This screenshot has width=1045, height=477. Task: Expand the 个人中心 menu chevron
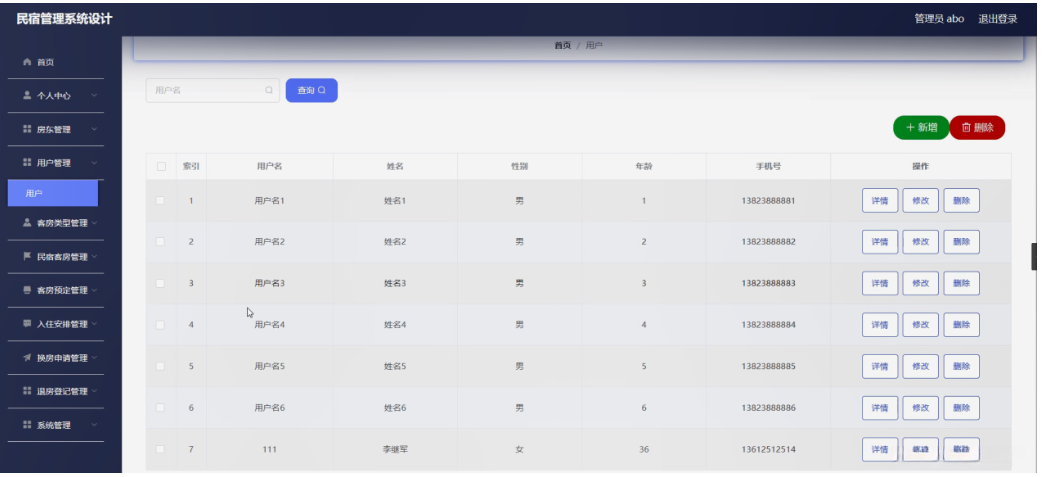tap(94, 96)
